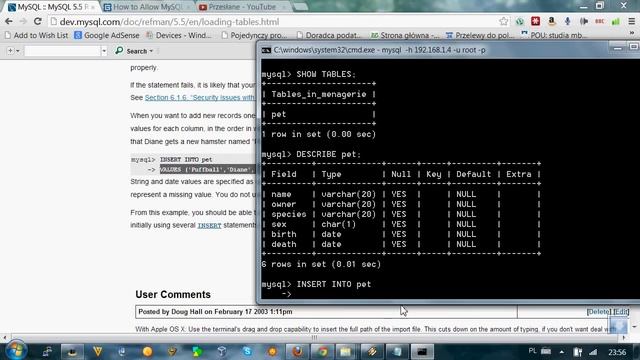Click the browser Back arrow

tap(9, 21)
